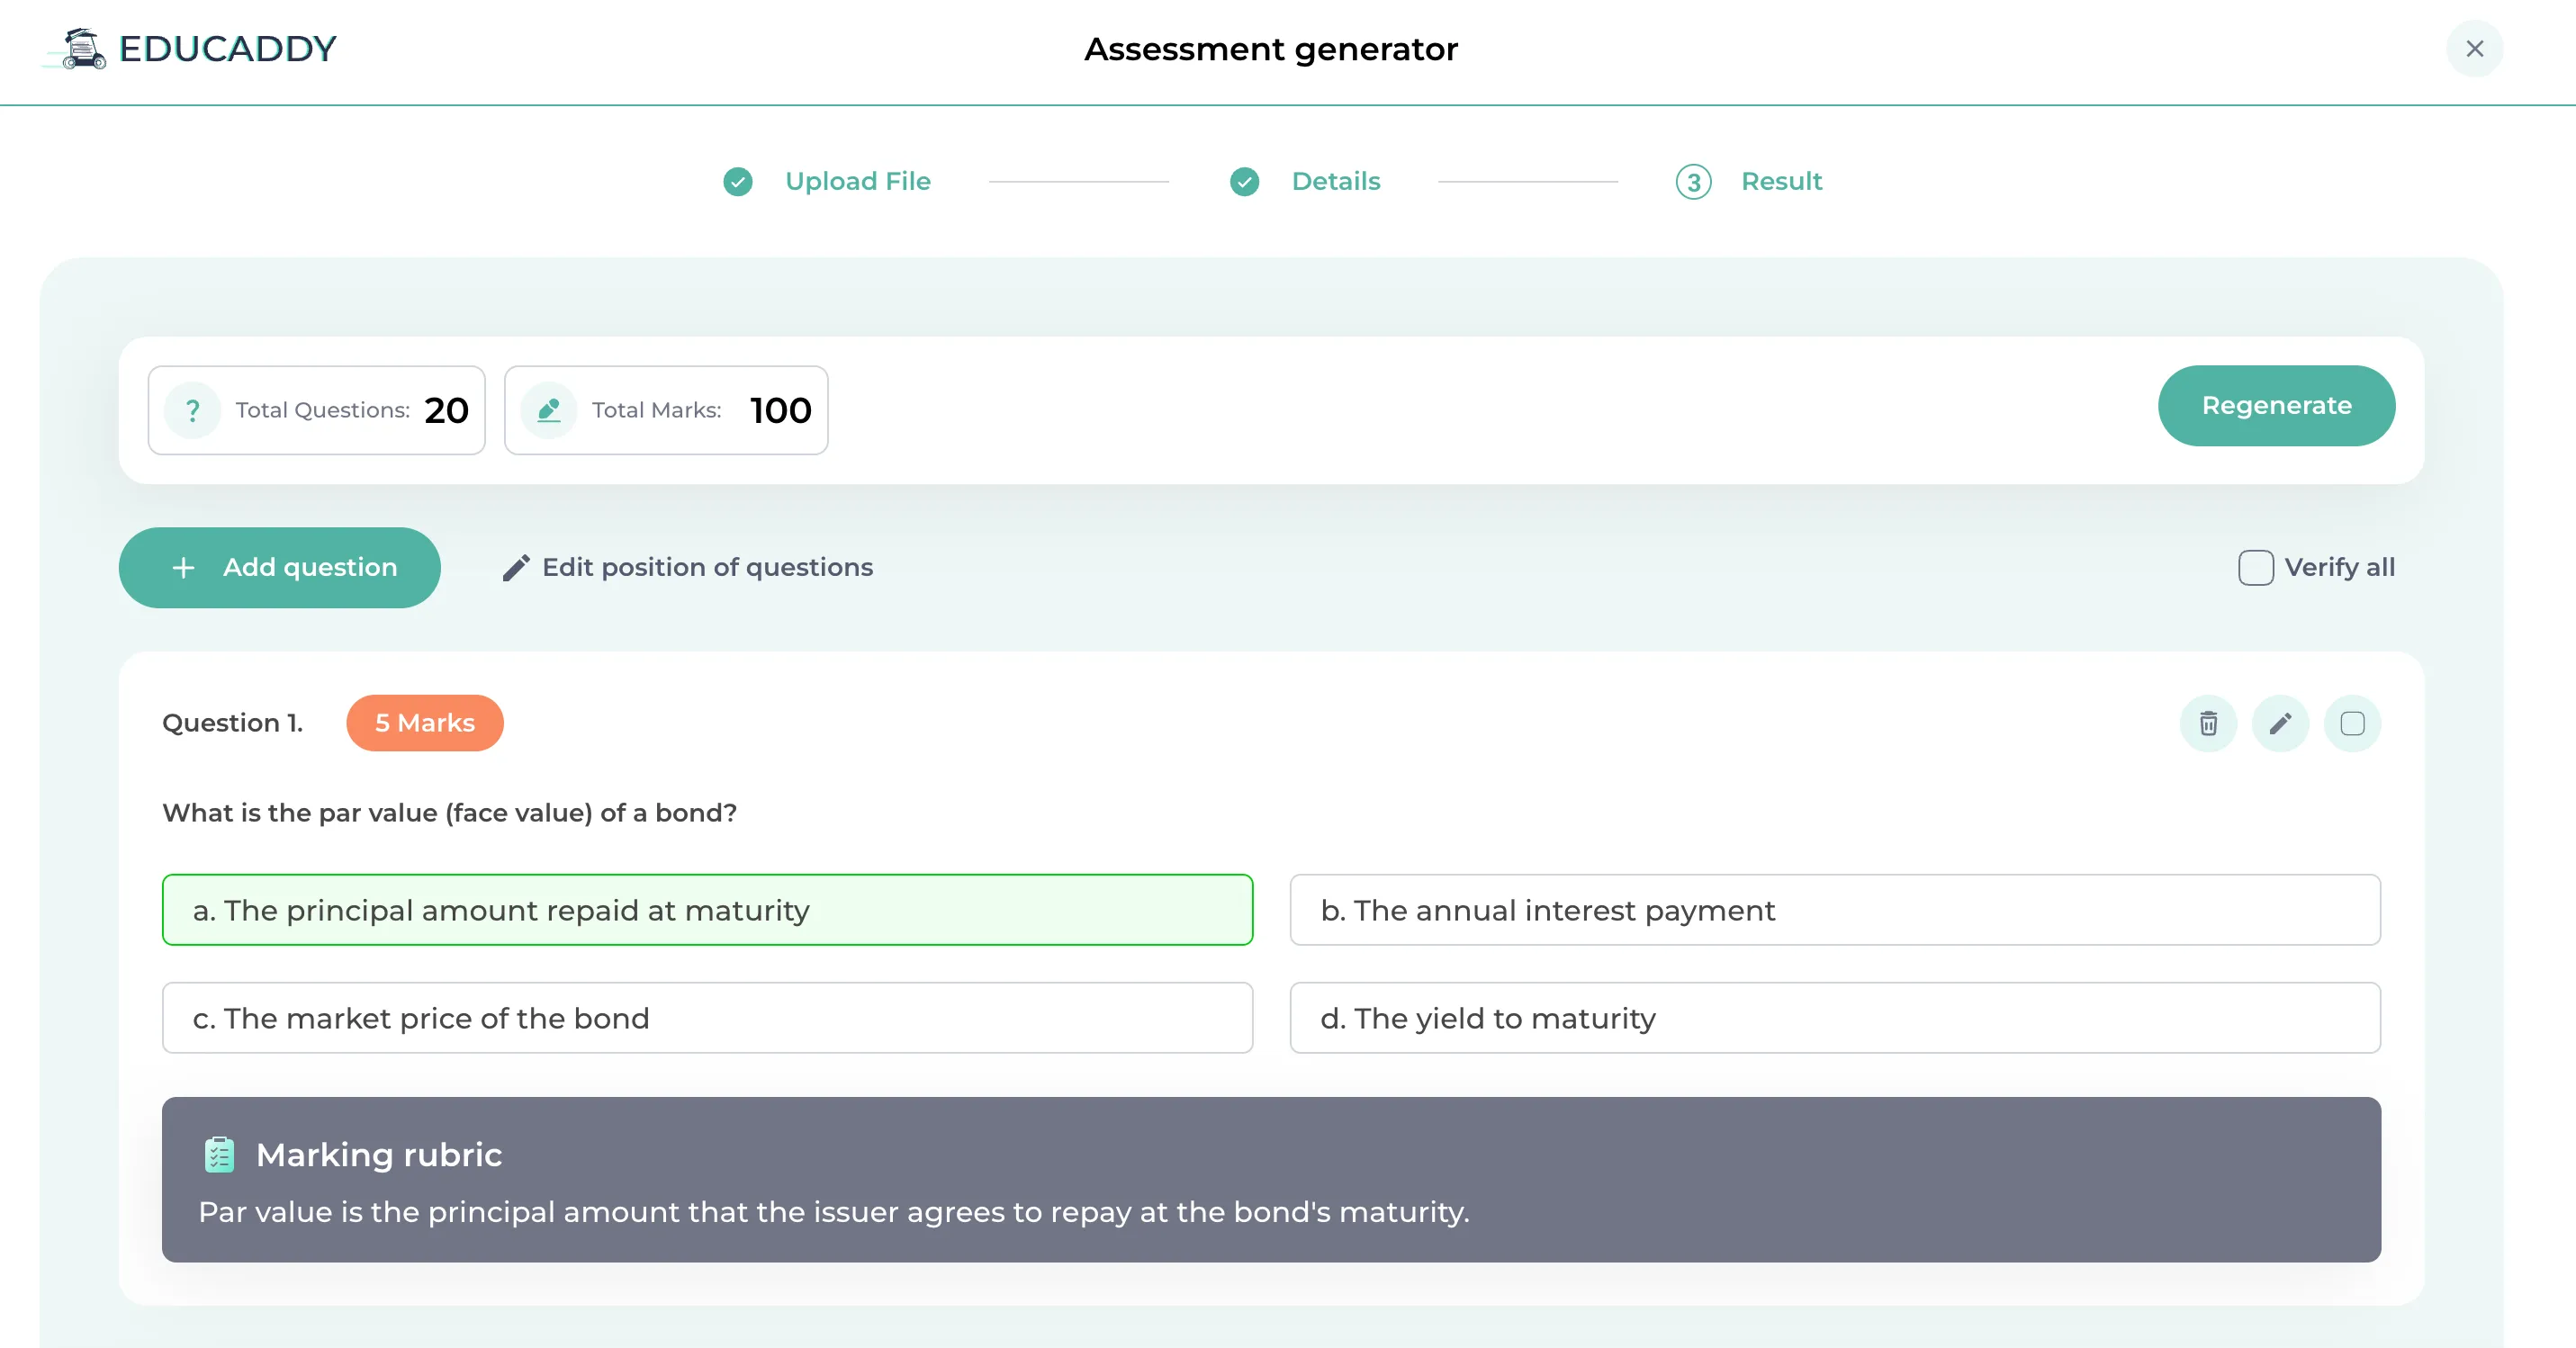Click the Add question button

click(279, 567)
